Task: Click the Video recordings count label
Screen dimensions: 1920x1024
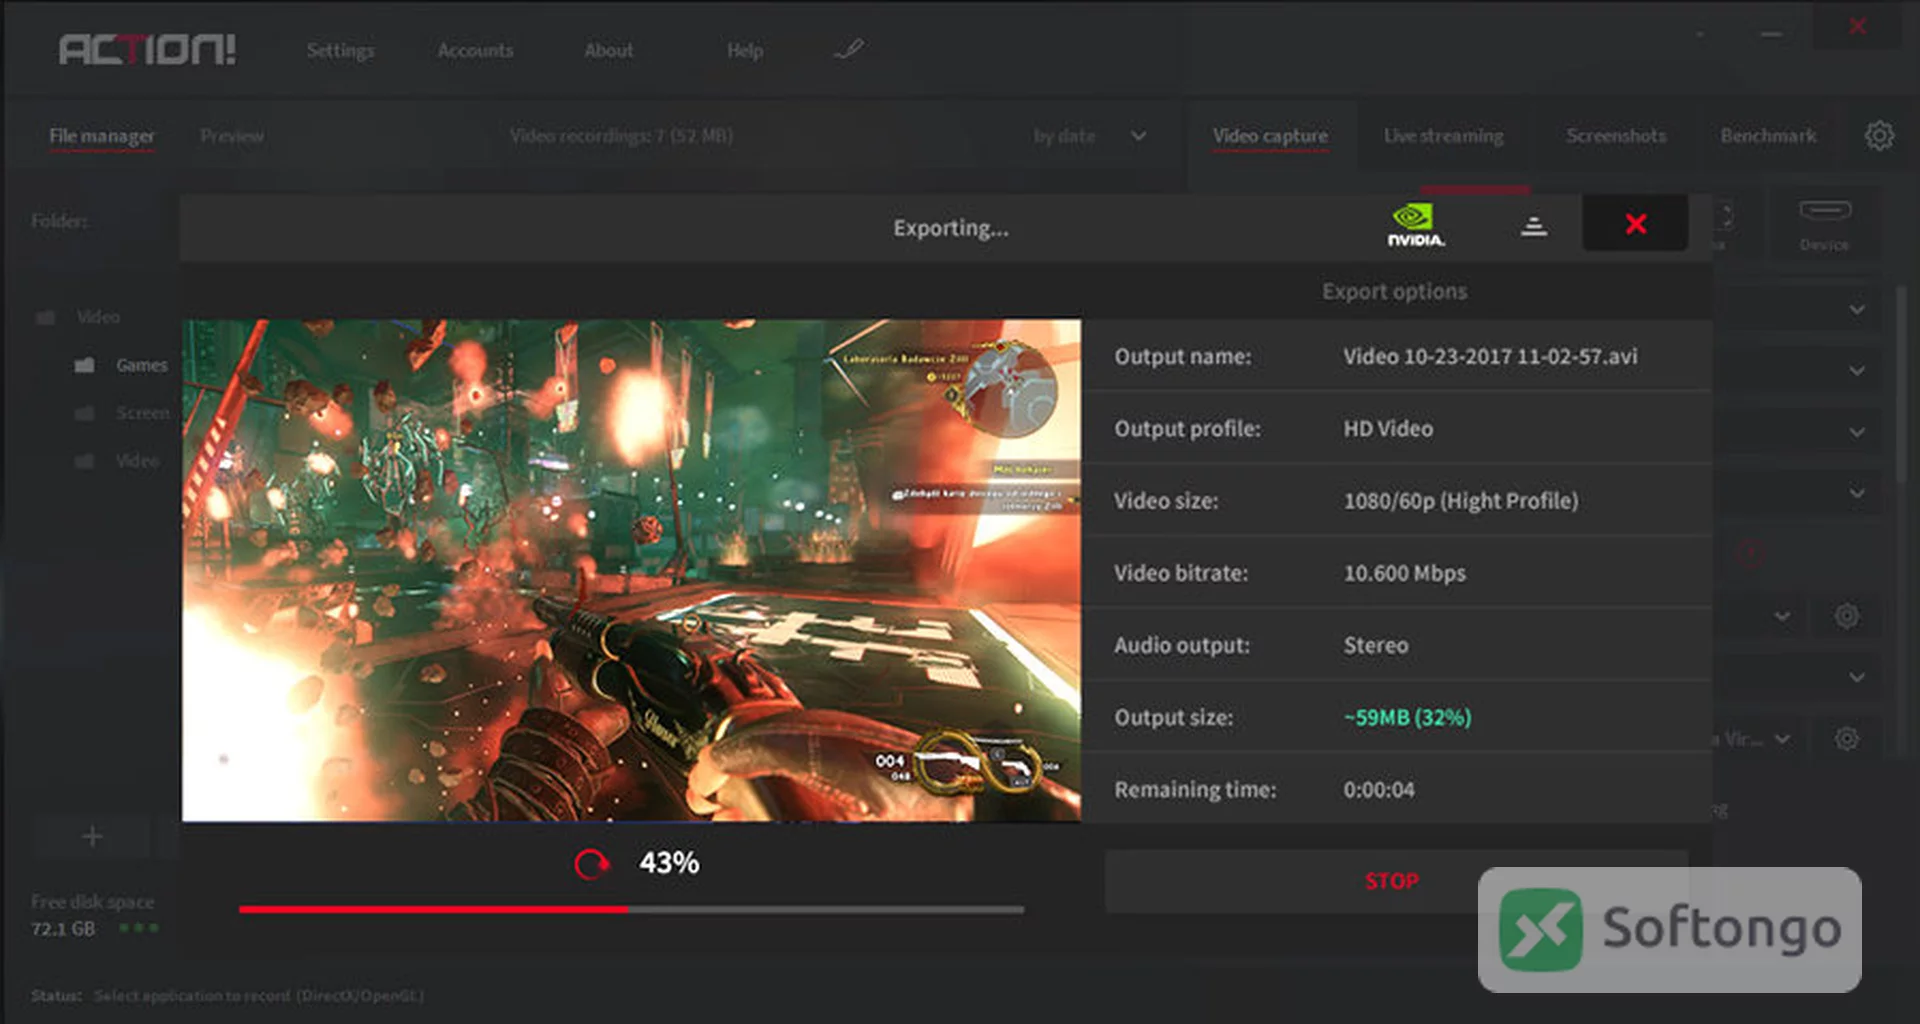Action: click(621, 136)
